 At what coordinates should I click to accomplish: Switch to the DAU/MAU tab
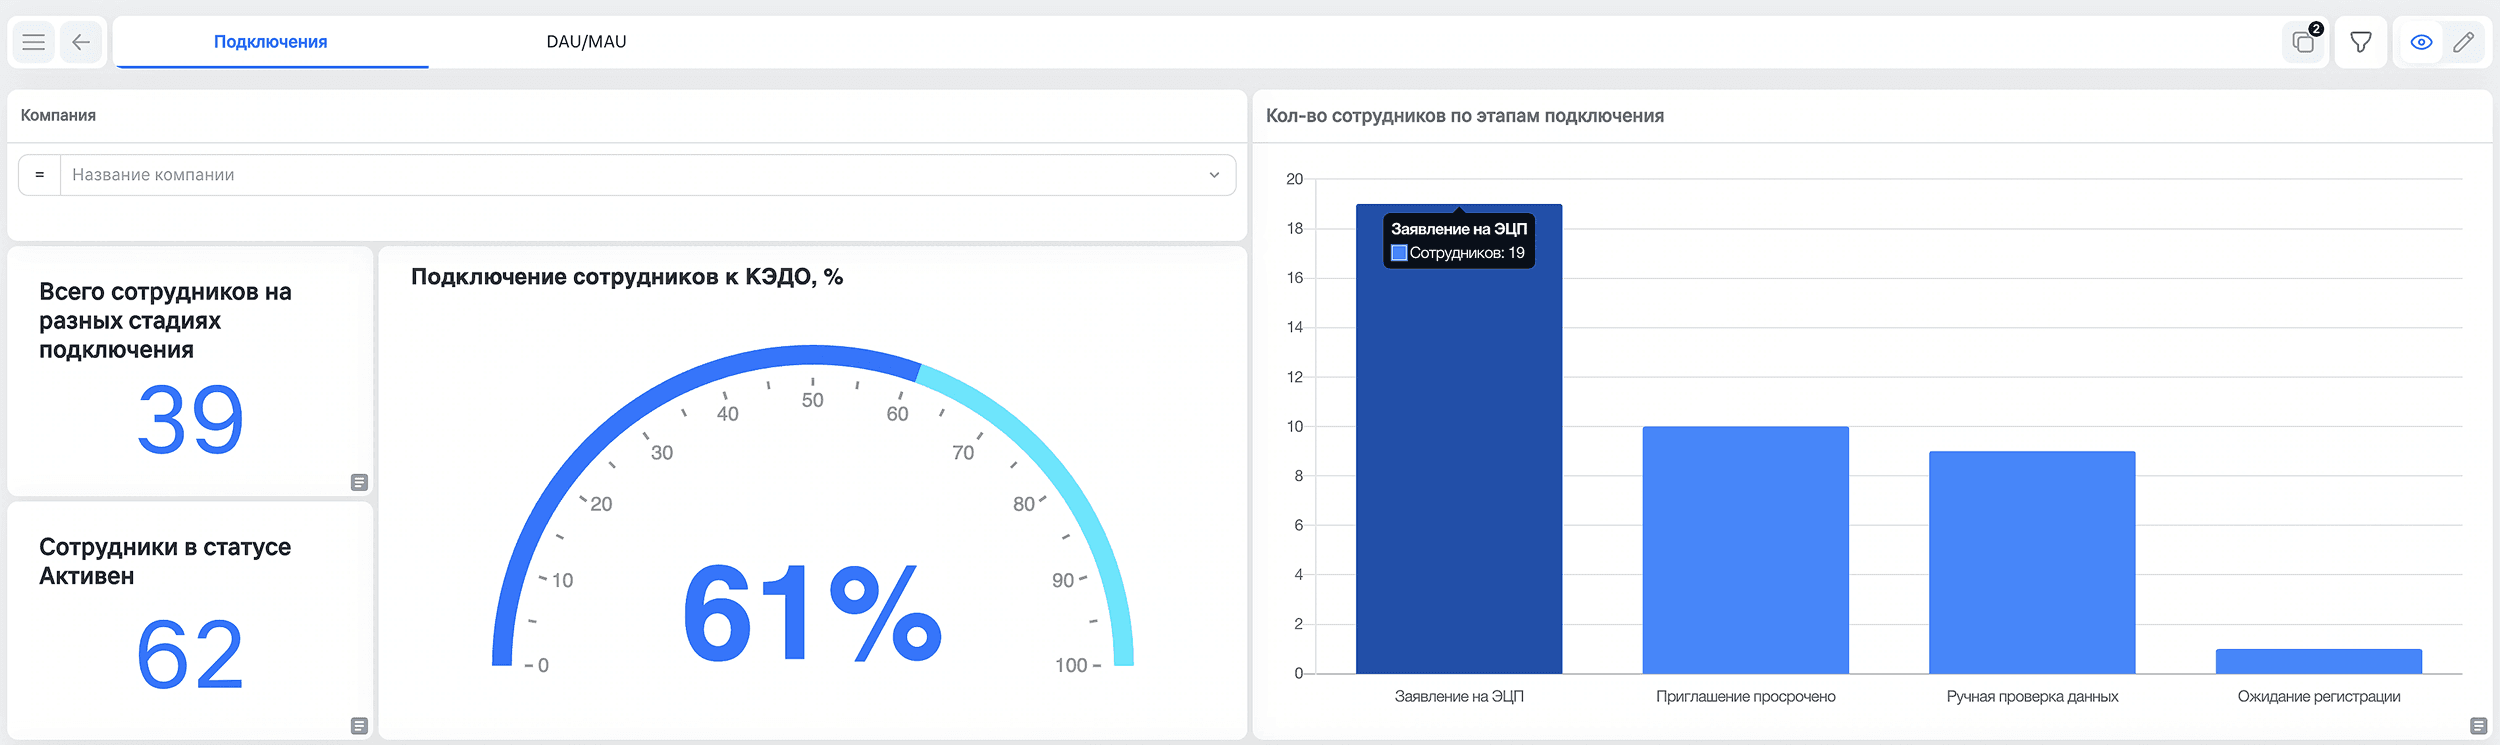click(586, 42)
